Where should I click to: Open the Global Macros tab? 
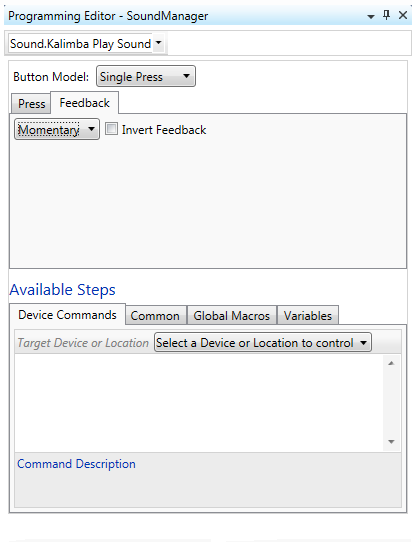(232, 316)
